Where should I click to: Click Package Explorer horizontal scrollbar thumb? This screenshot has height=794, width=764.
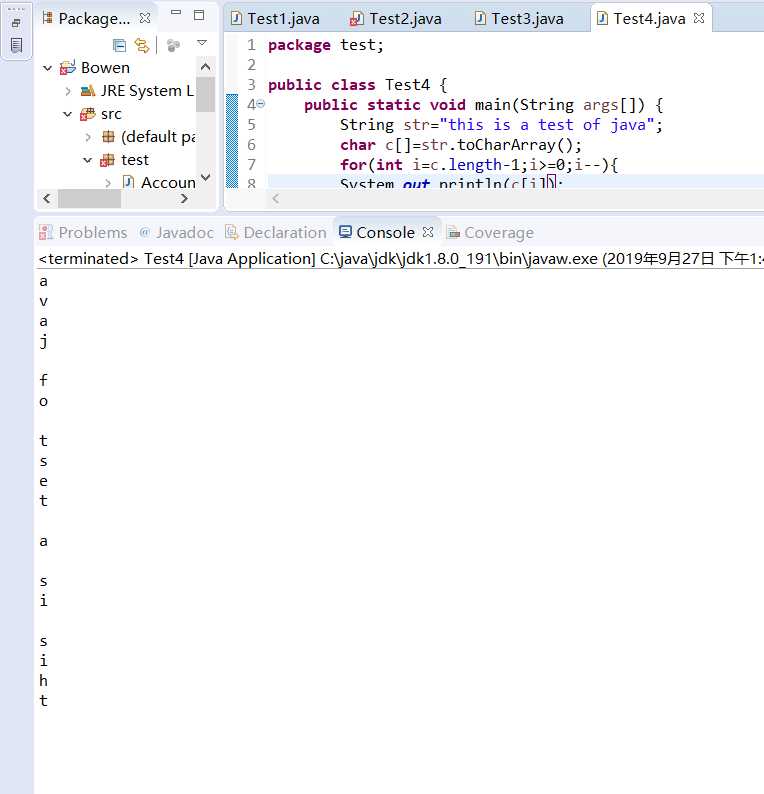point(90,198)
